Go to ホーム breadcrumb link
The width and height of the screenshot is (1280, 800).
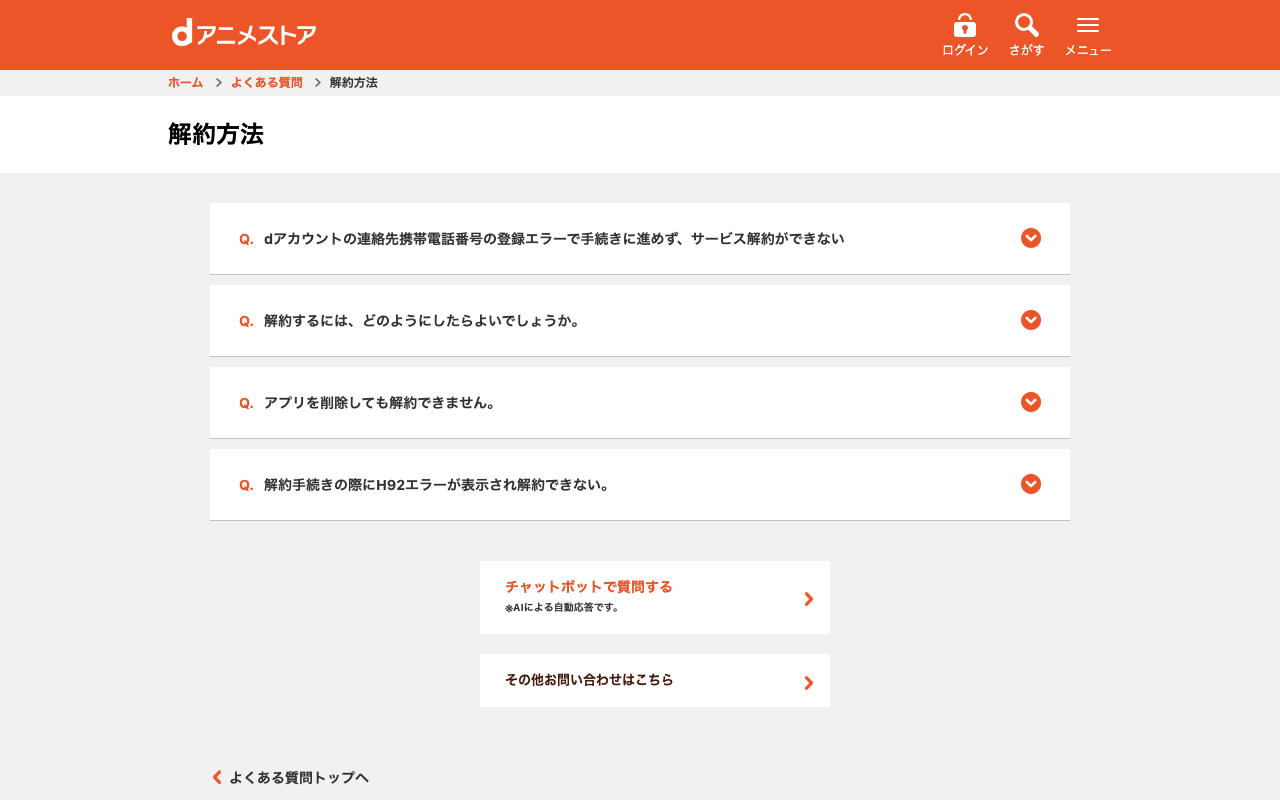(185, 83)
